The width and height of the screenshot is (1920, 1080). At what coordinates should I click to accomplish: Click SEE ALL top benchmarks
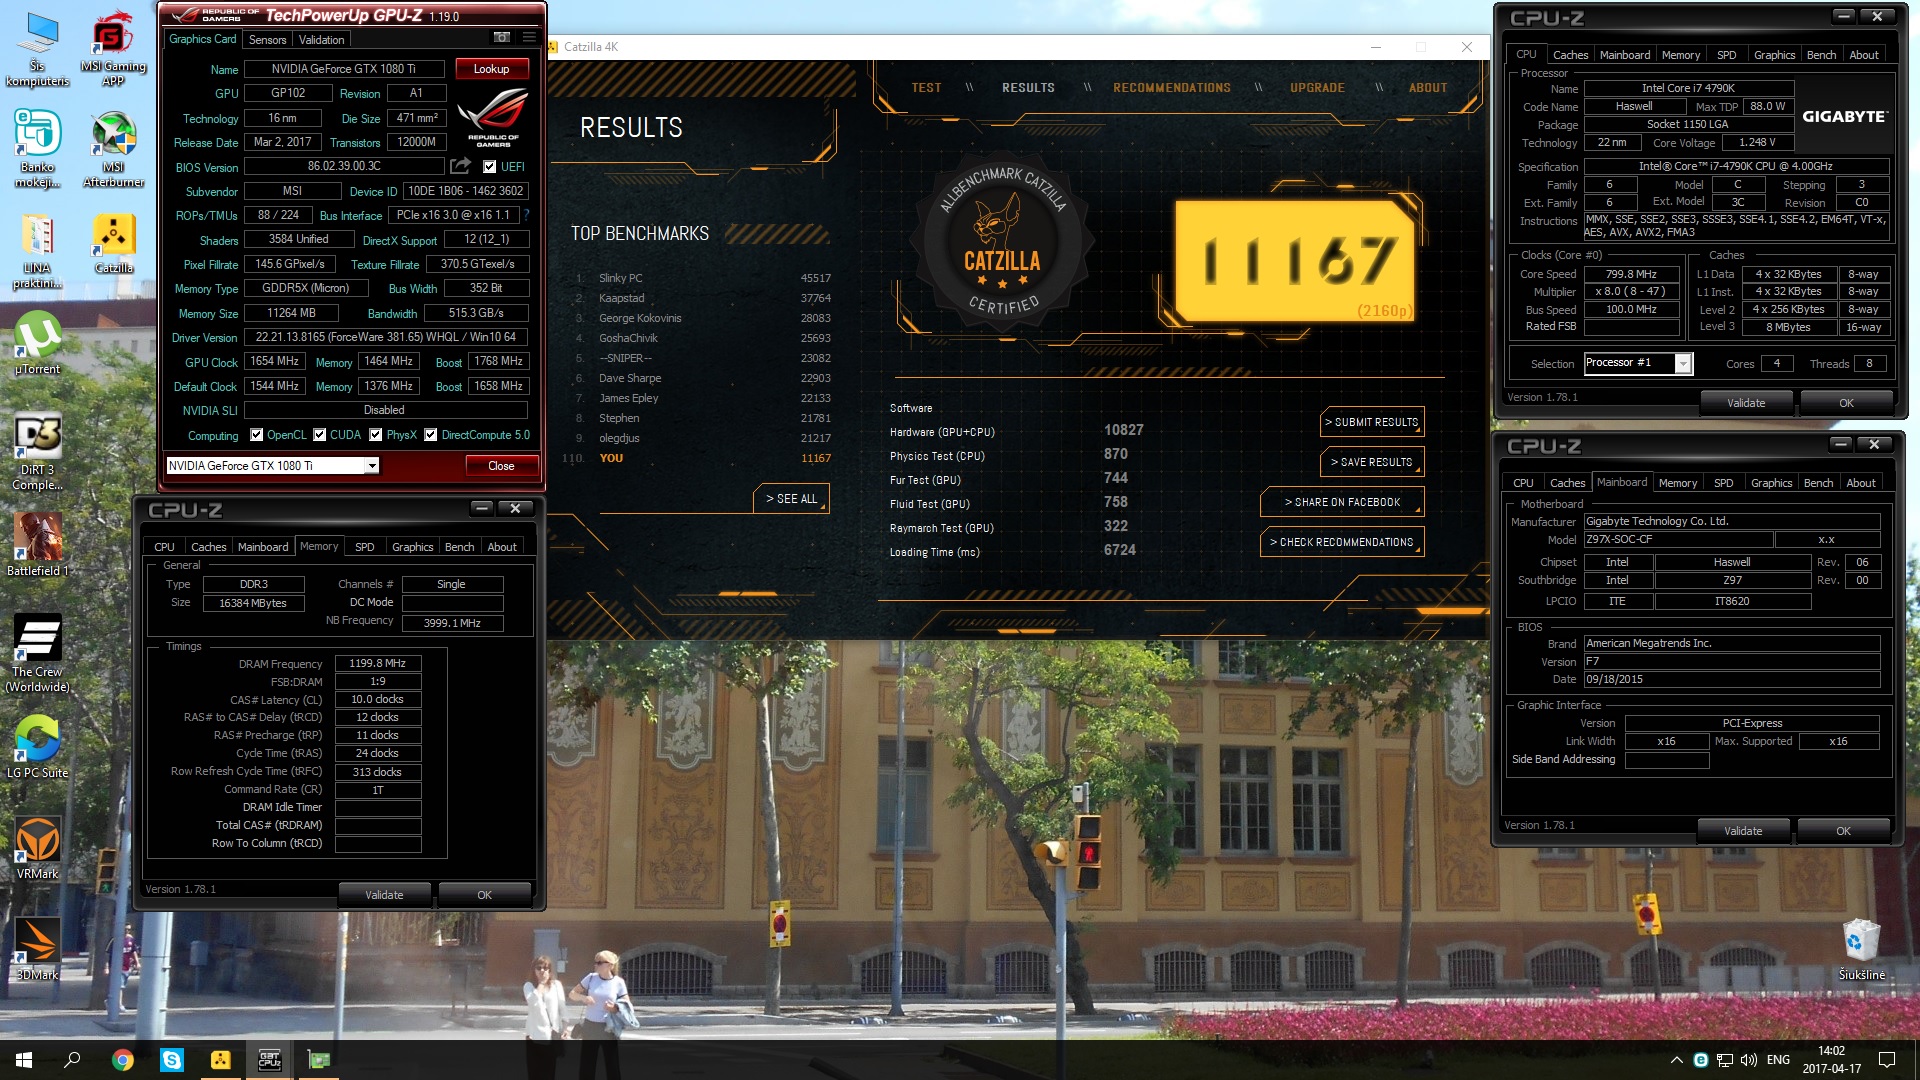click(791, 498)
